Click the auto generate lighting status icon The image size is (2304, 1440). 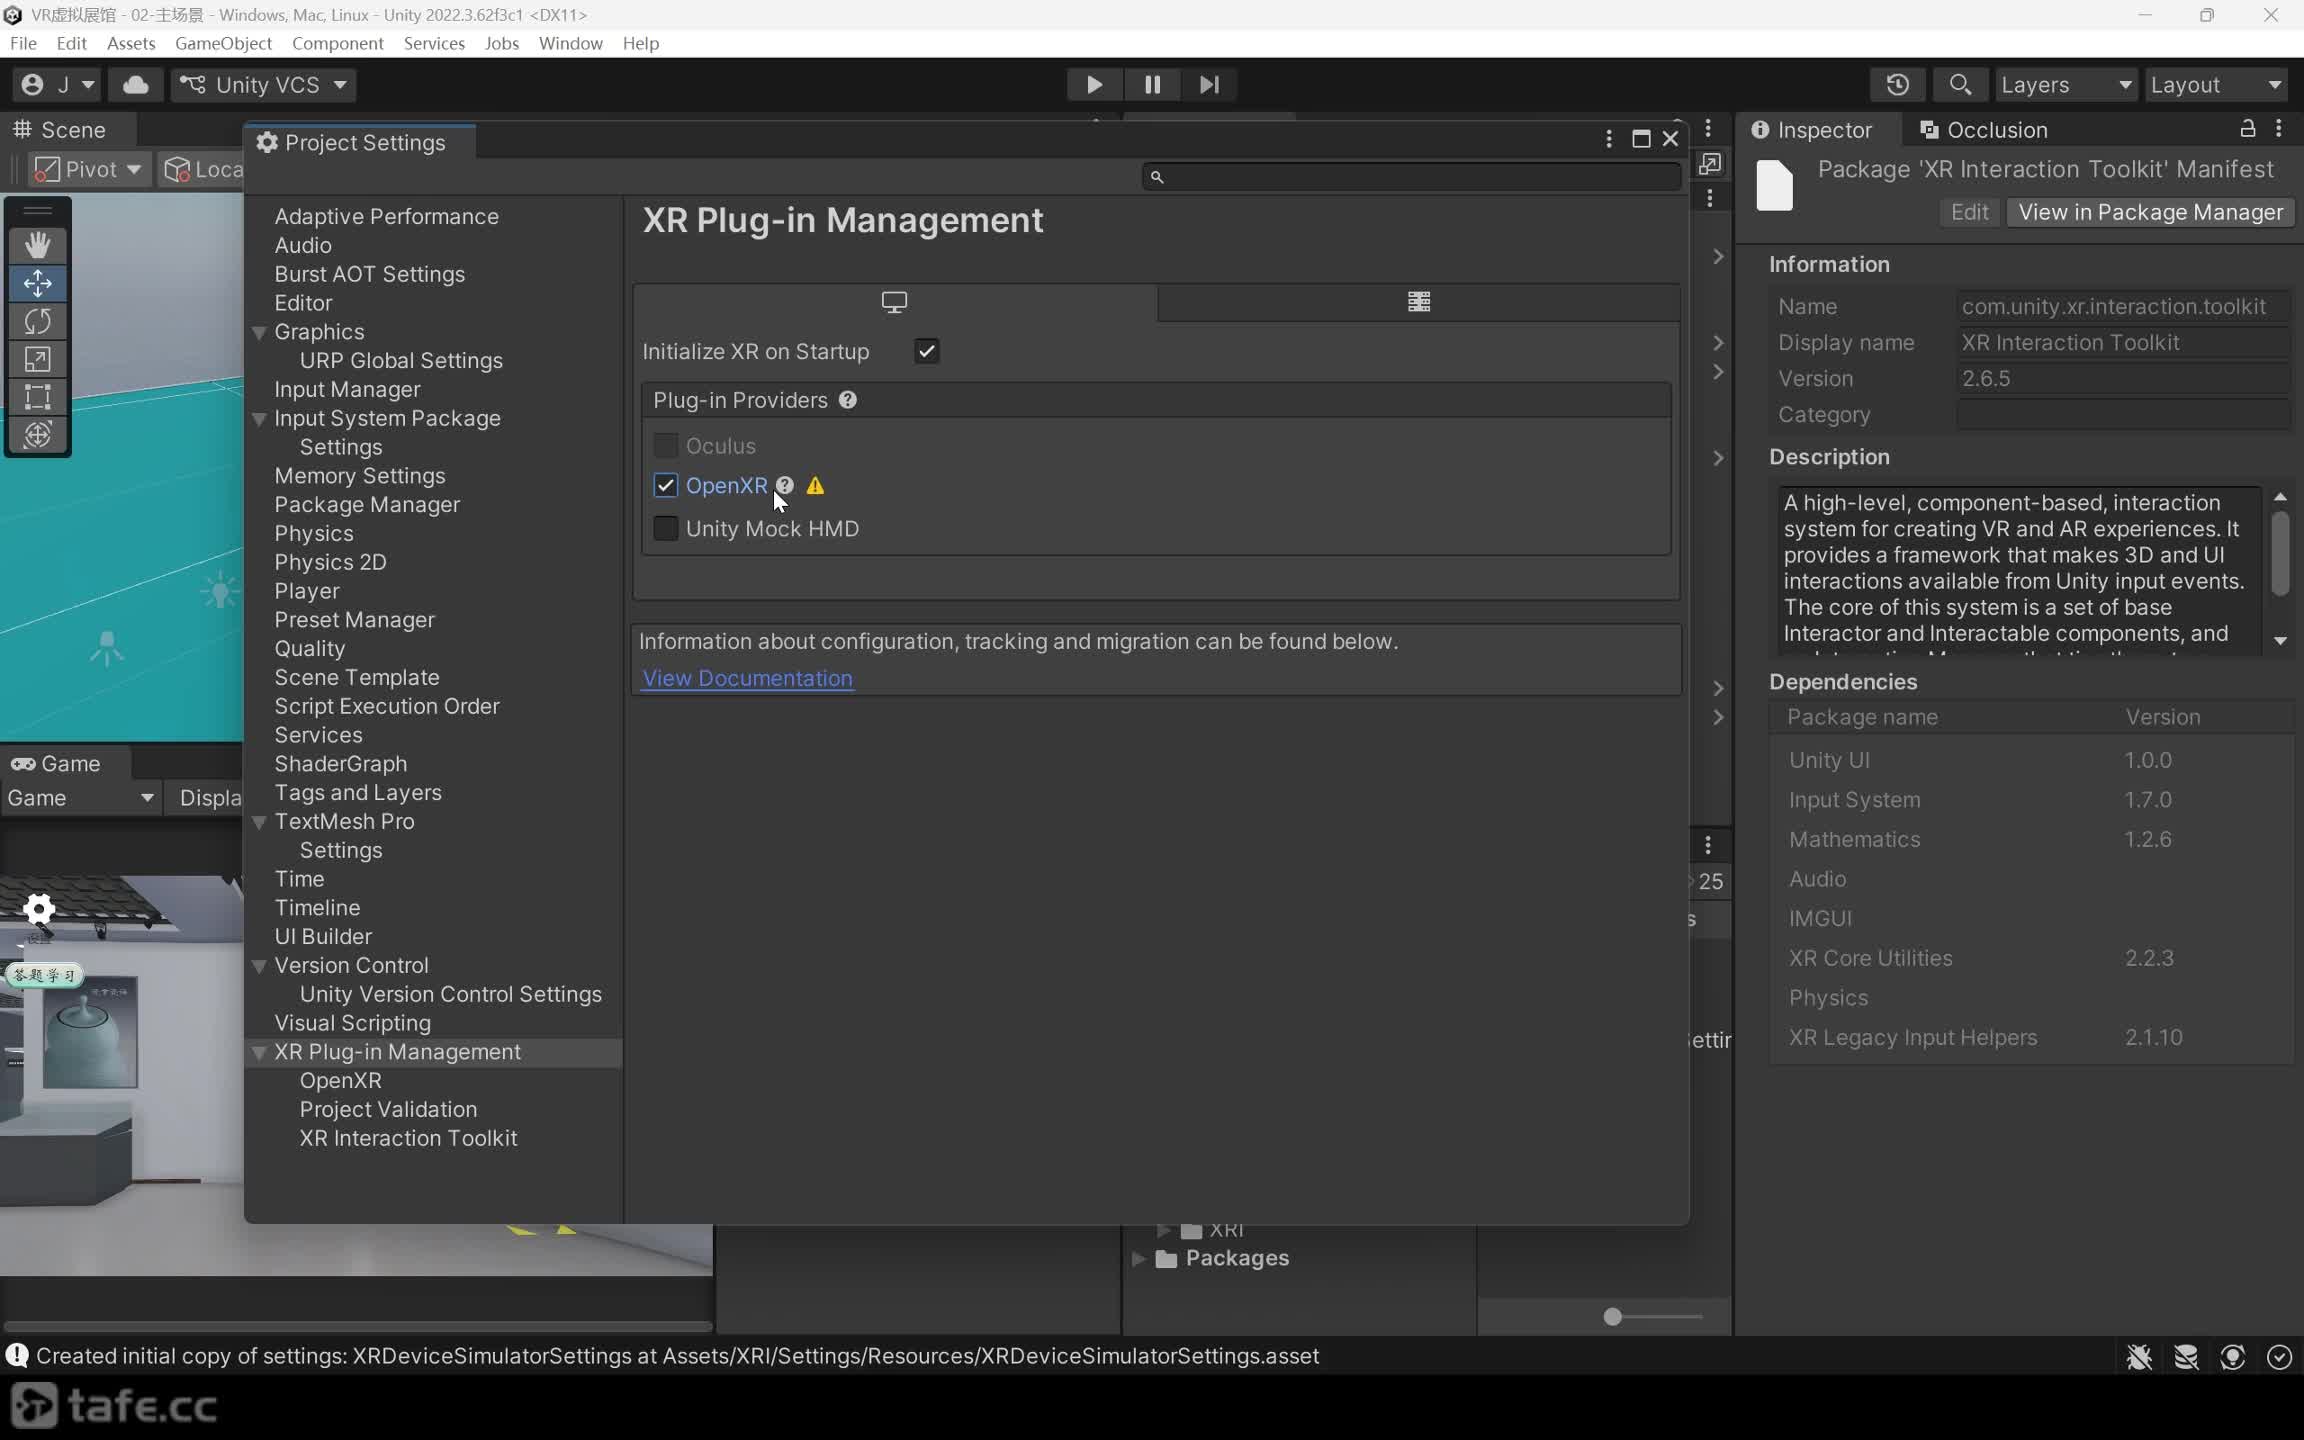click(x=2232, y=1357)
